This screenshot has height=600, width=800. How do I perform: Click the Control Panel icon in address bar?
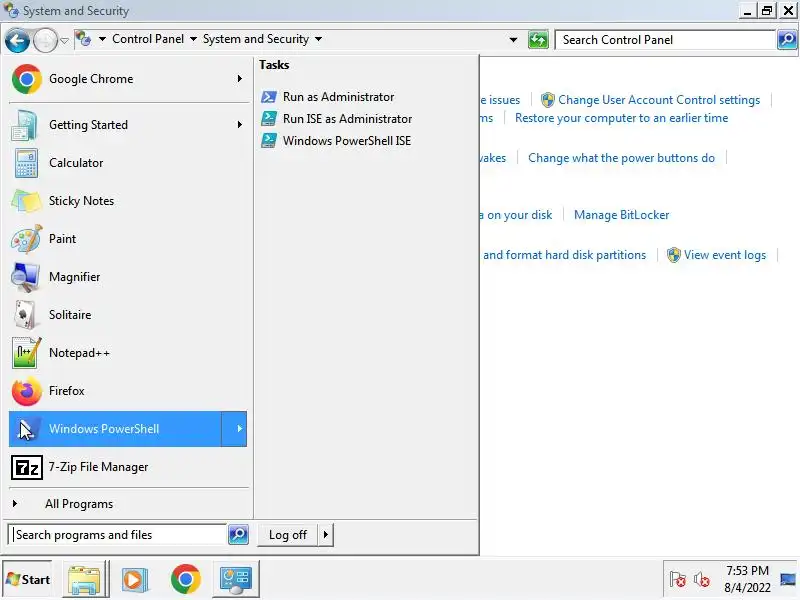[84, 39]
